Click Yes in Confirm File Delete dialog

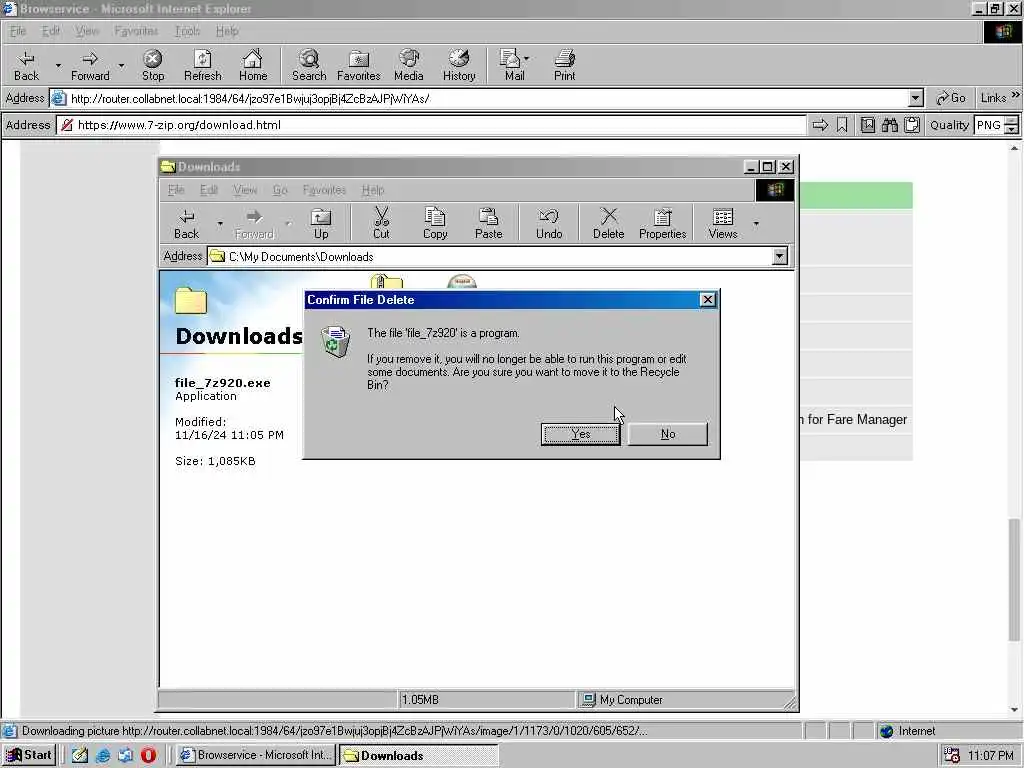(581, 434)
